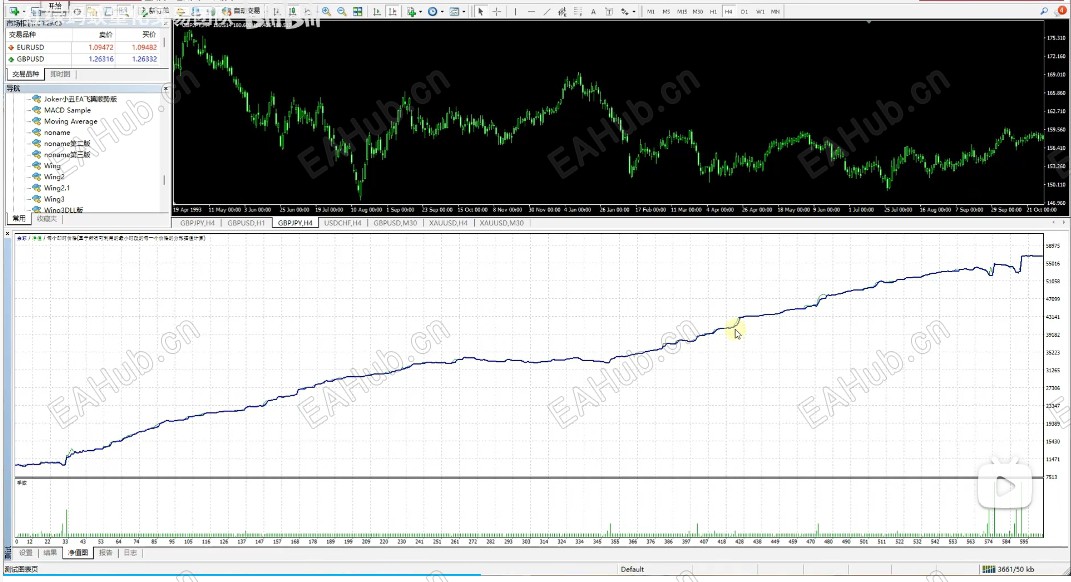Viewport: 1071px width, 582px height.
Task: Click the Zoom In magnifier icon
Action: 326,12
